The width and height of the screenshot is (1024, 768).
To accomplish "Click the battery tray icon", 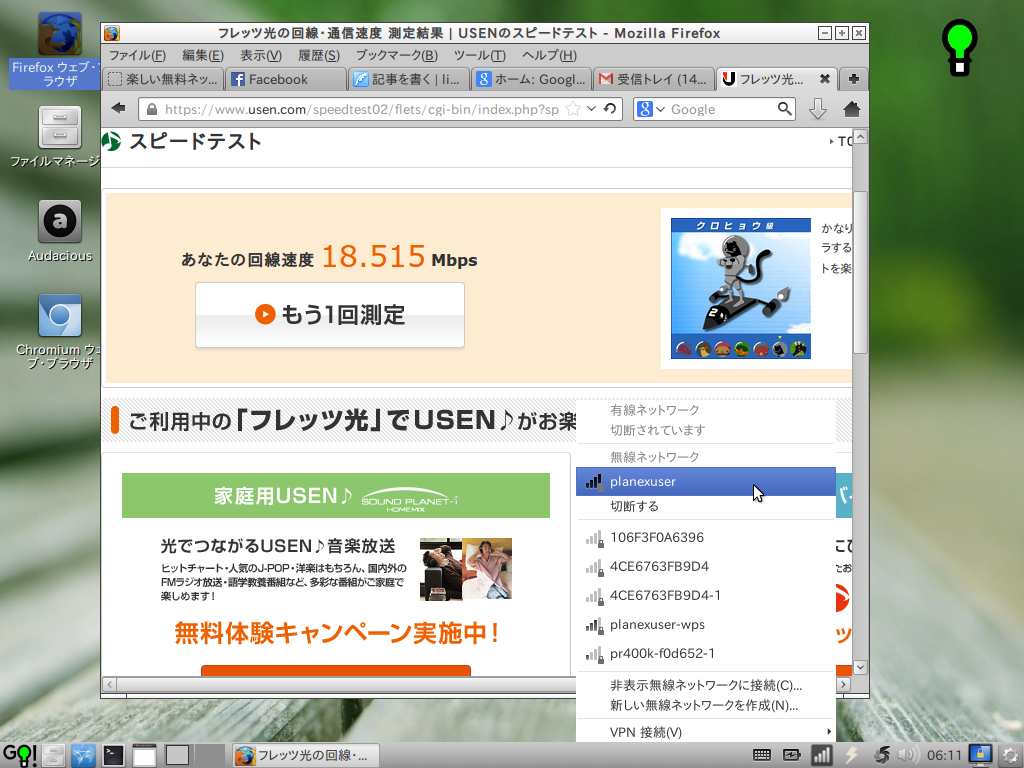I will pos(792,756).
